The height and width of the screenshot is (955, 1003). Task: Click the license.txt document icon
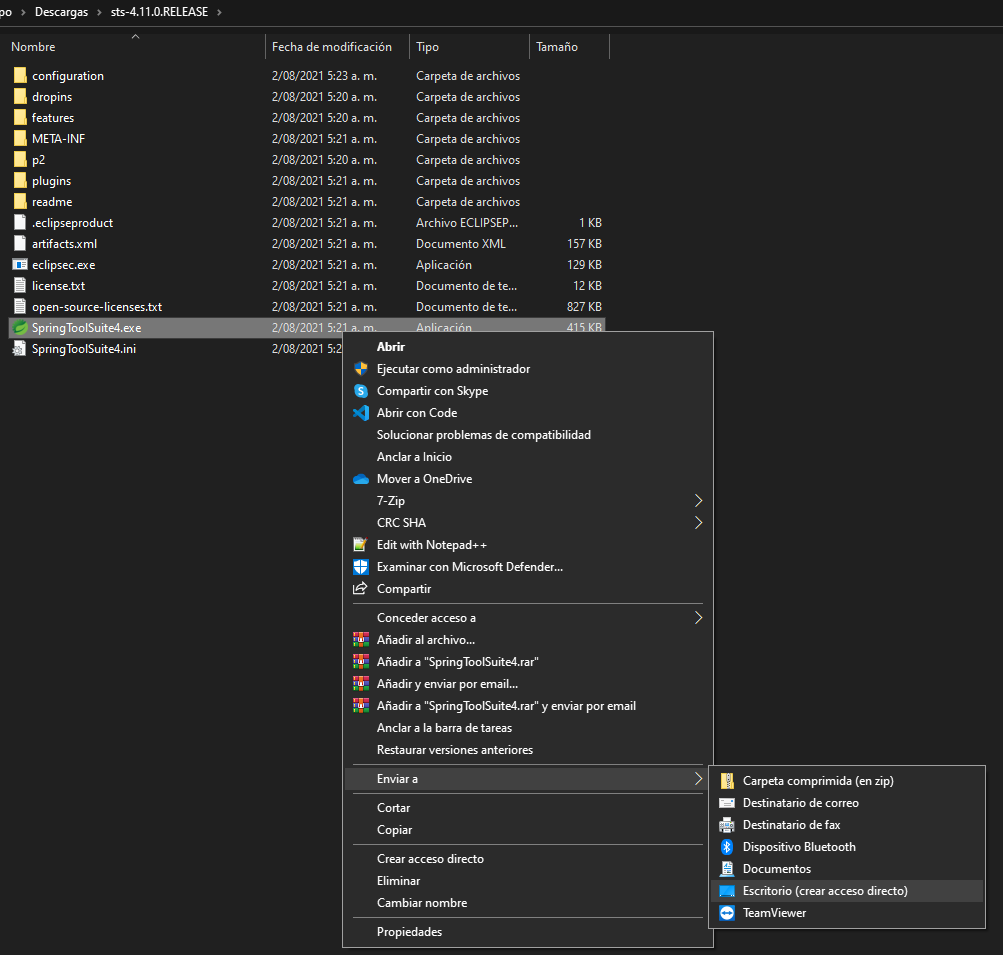(x=20, y=286)
